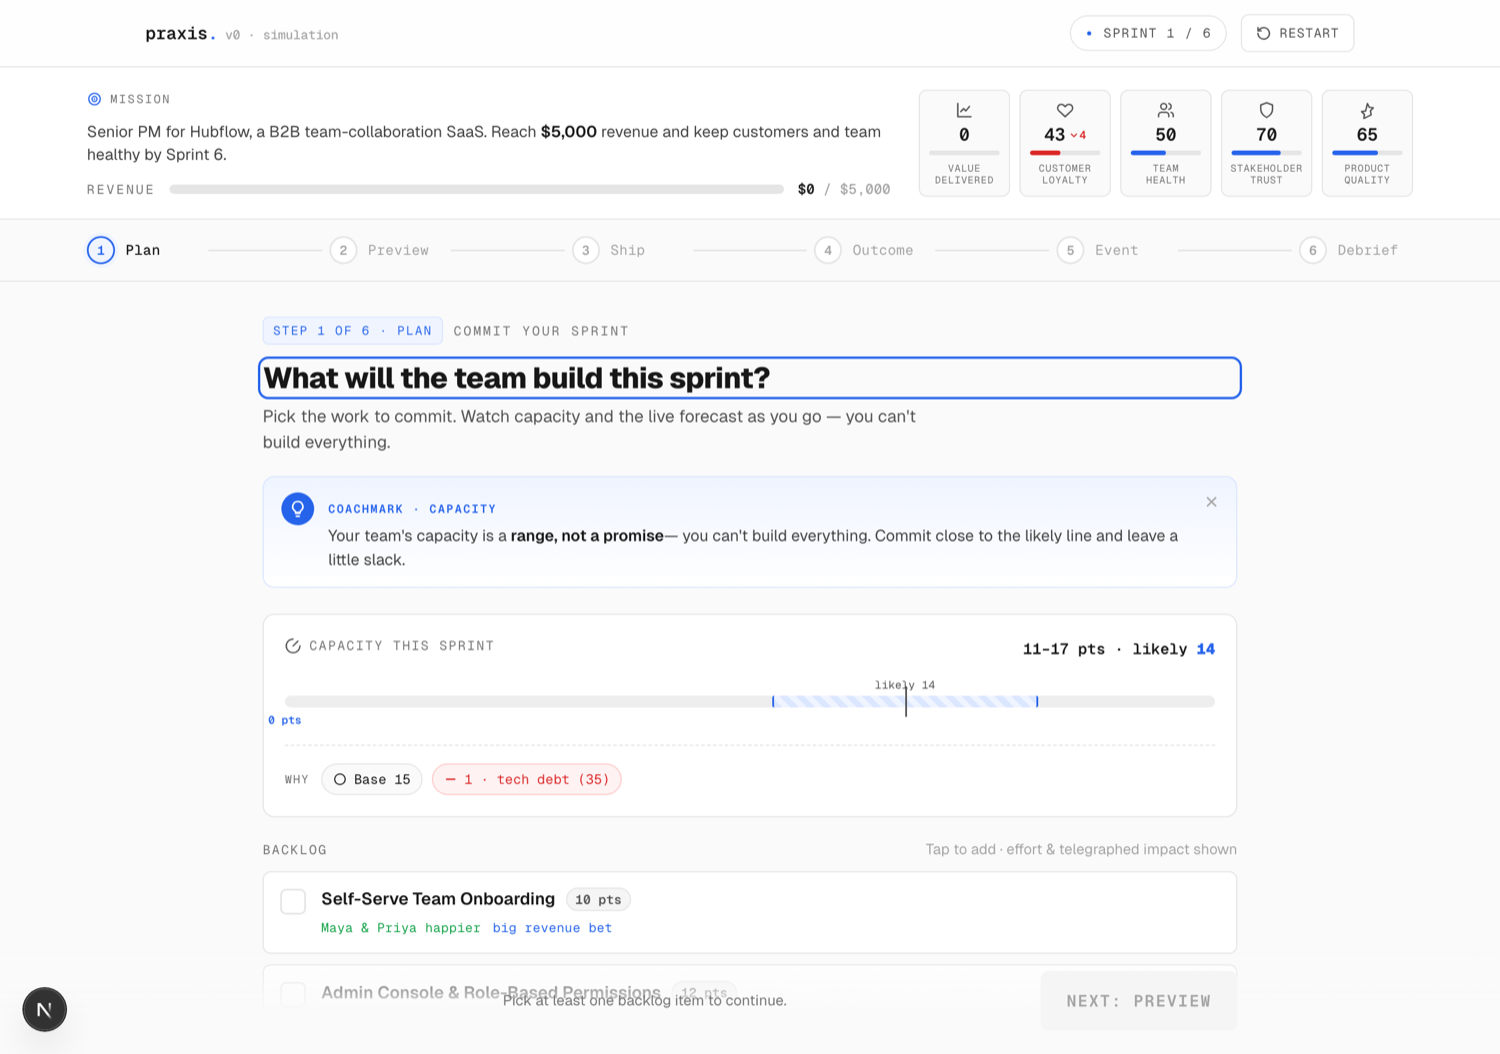Image resolution: width=1500 pixels, height=1054 pixels.
Task: Click 'BACKLOG' section label
Action: (295, 850)
